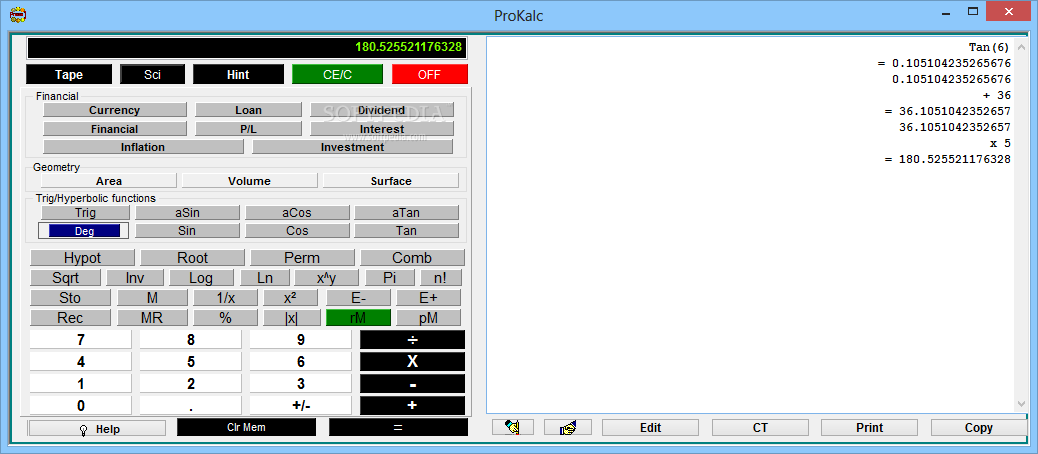This screenshot has width=1038, height=454.
Task: Click the hand-pointing-right icon button
Action: 567,428
